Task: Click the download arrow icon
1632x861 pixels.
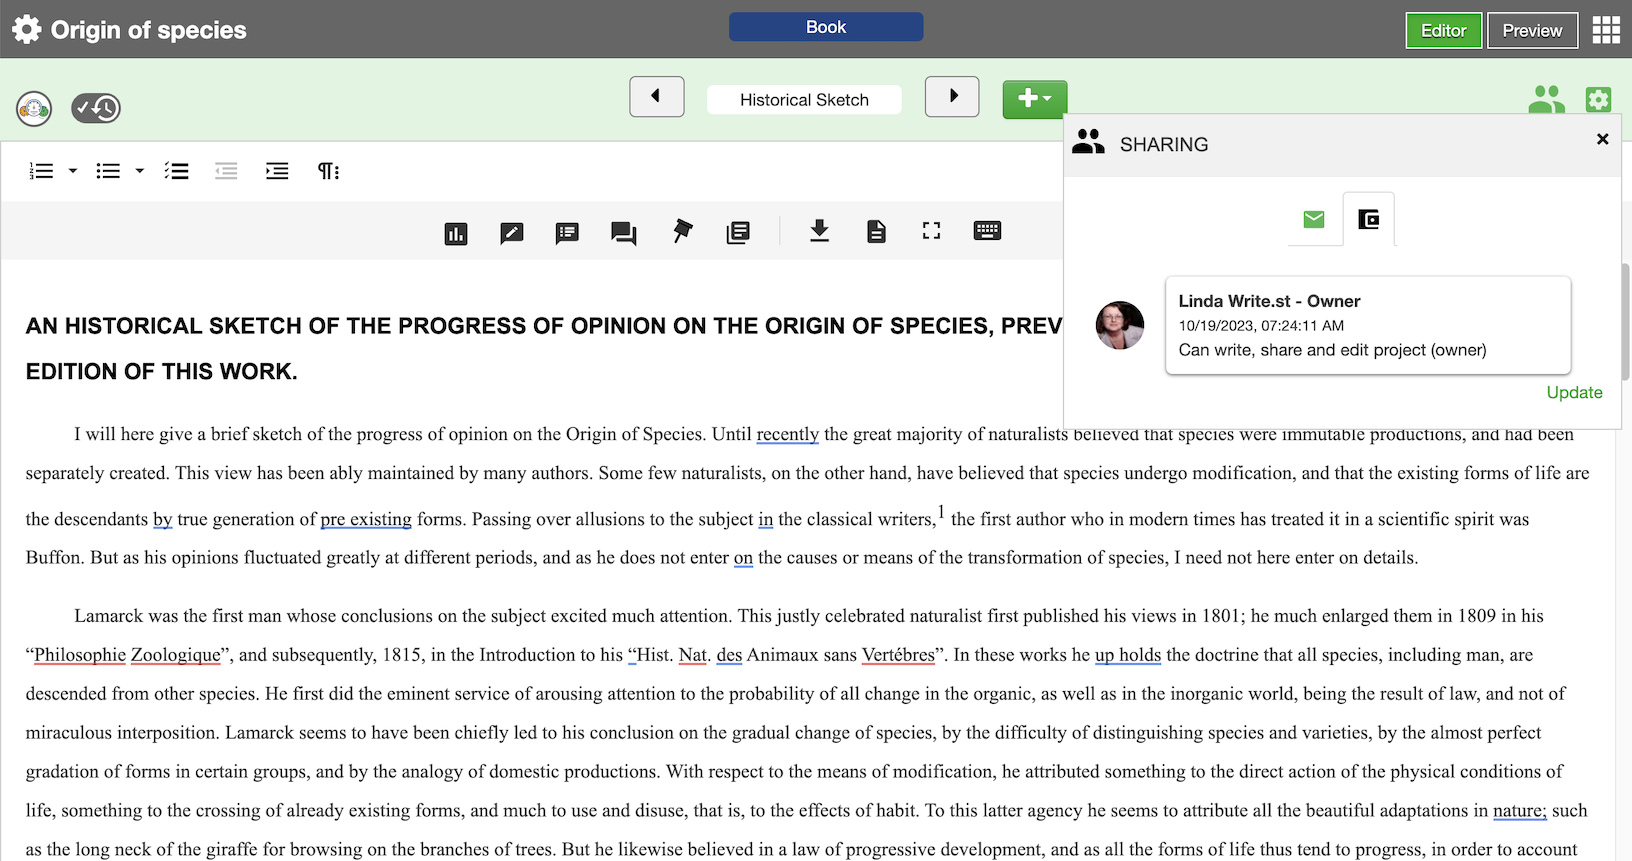Action: click(x=819, y=231)
